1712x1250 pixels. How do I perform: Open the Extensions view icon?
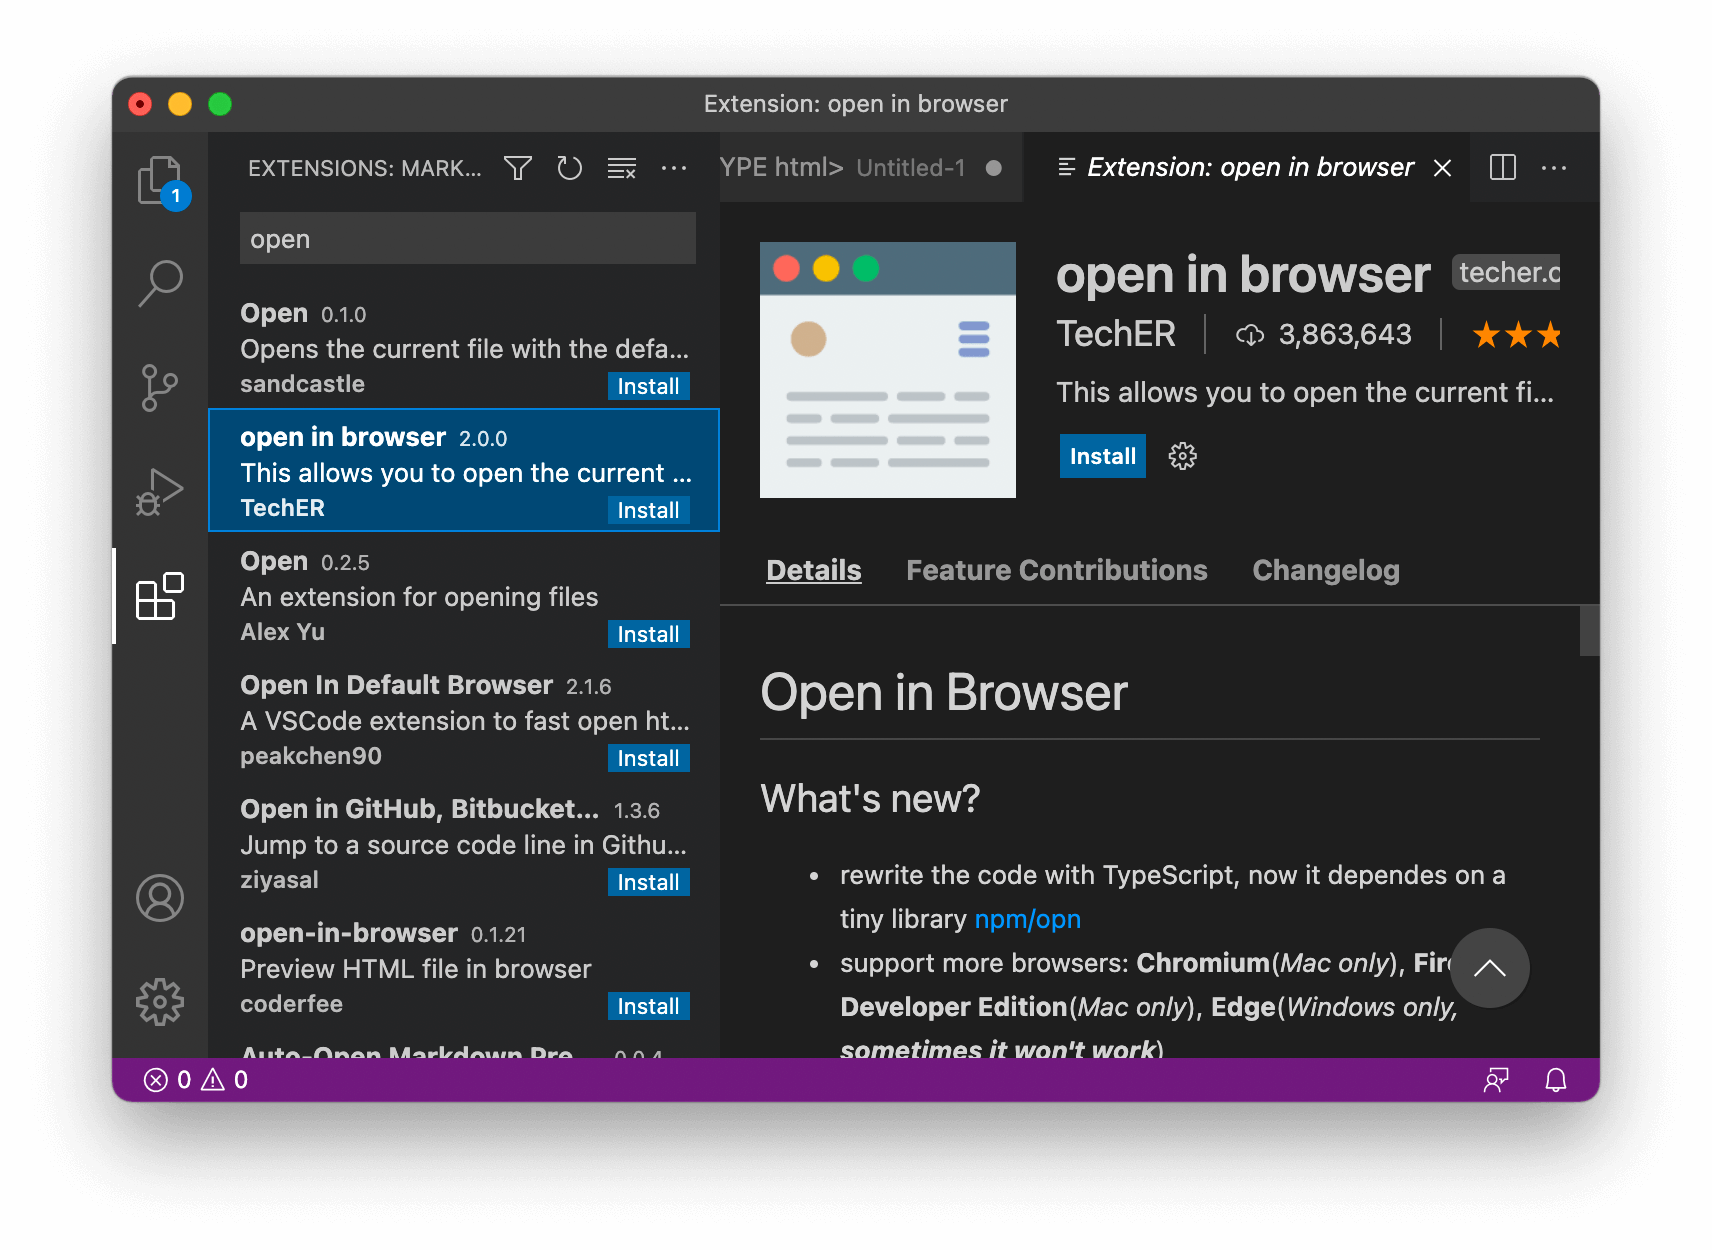[x=160, y=596]
